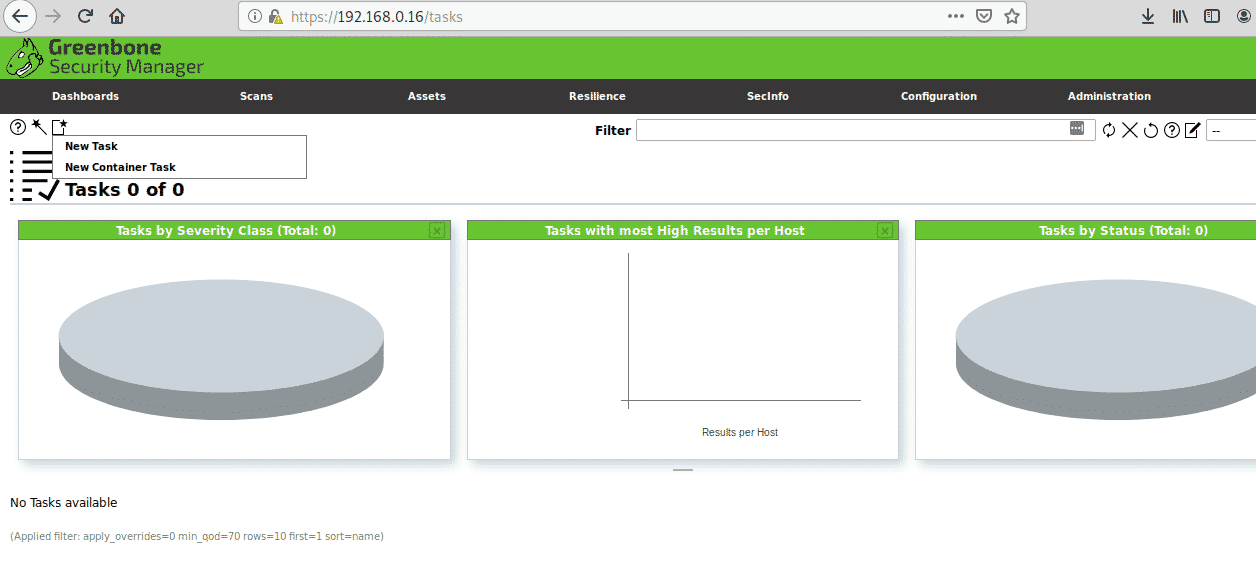Screen dimensions: 1256x585
Task: Open the Scans menu
Action: (256, 96)
